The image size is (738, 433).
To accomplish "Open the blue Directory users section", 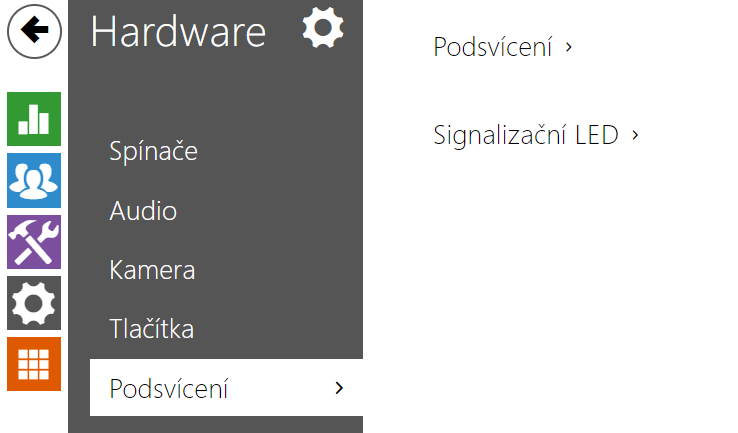I will click(34, 180).
